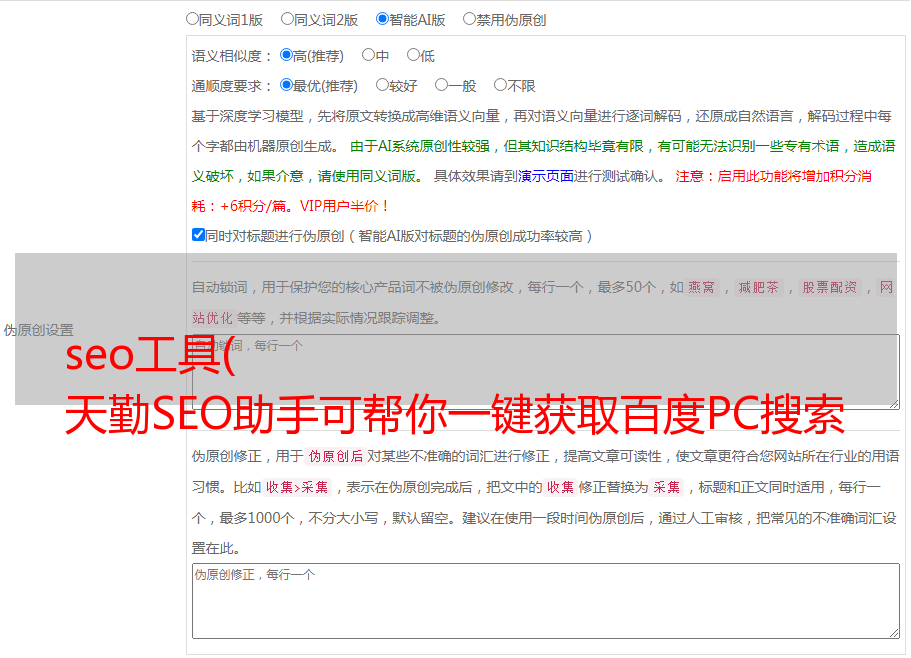Set 通顺度要求 to 最优(推荐)
The height and width of the screenshot is (658, 911).
point(286,85)
